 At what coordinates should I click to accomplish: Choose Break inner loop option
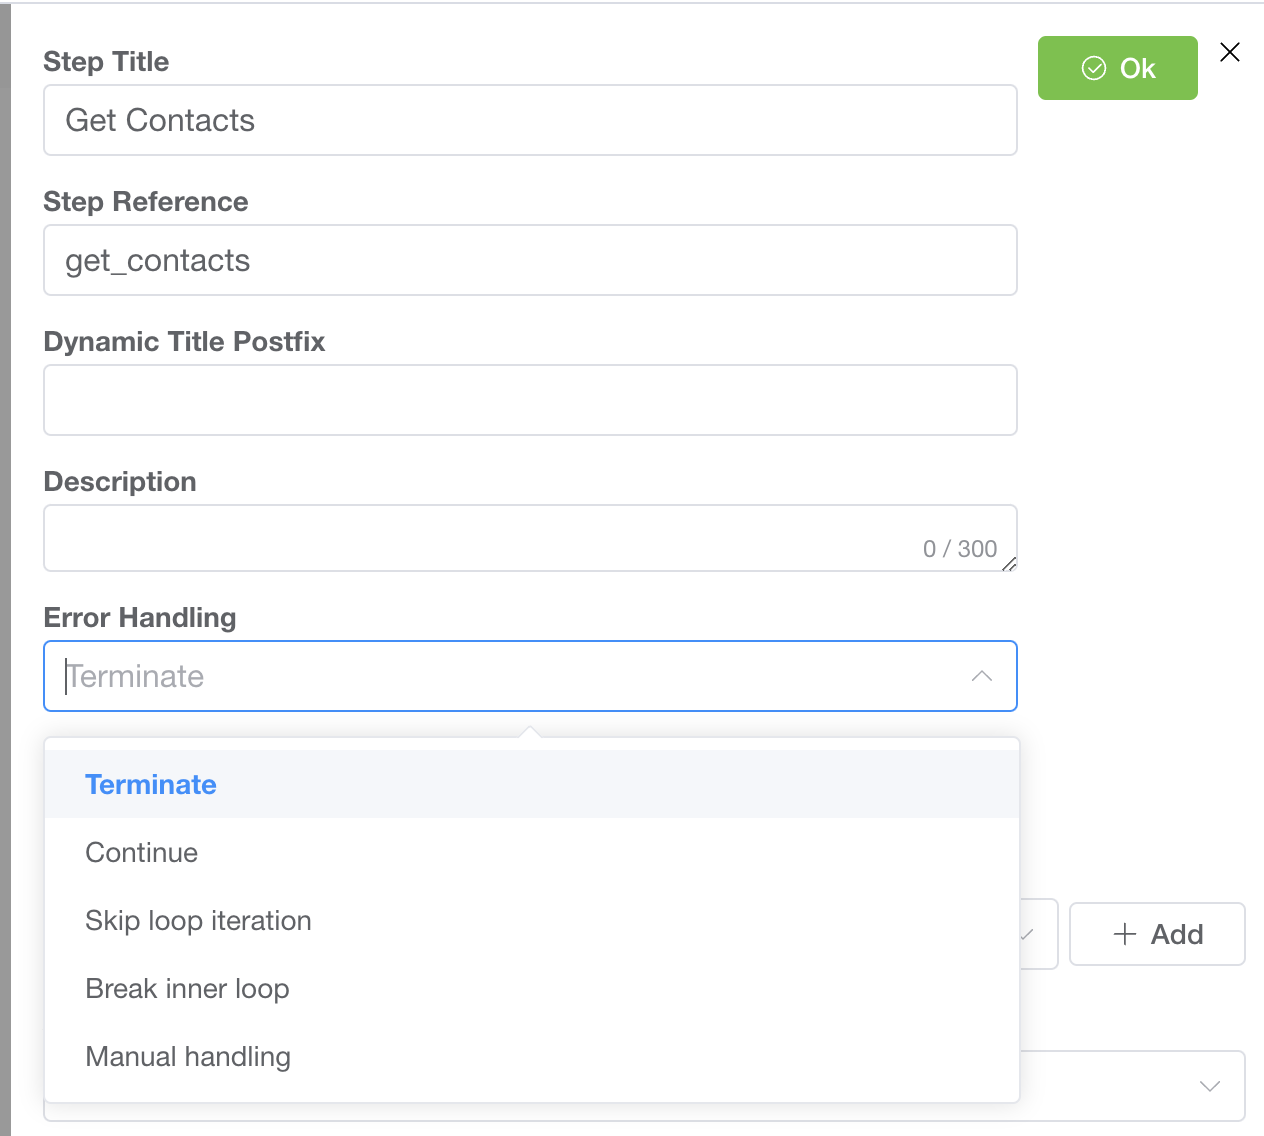[187, 988]
